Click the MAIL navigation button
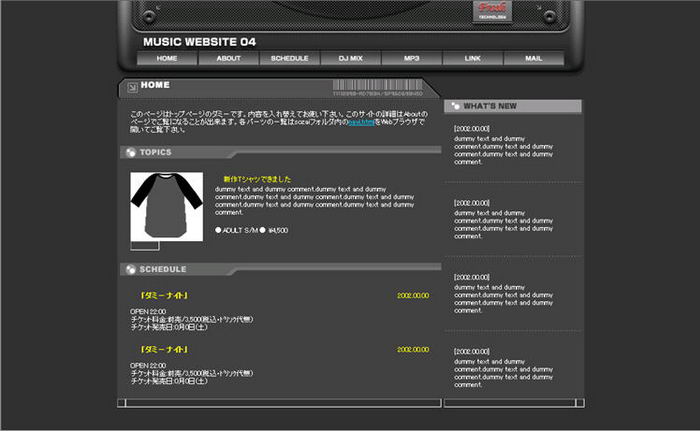This screenshot has width=700, height=431. (x=533, y=59)
